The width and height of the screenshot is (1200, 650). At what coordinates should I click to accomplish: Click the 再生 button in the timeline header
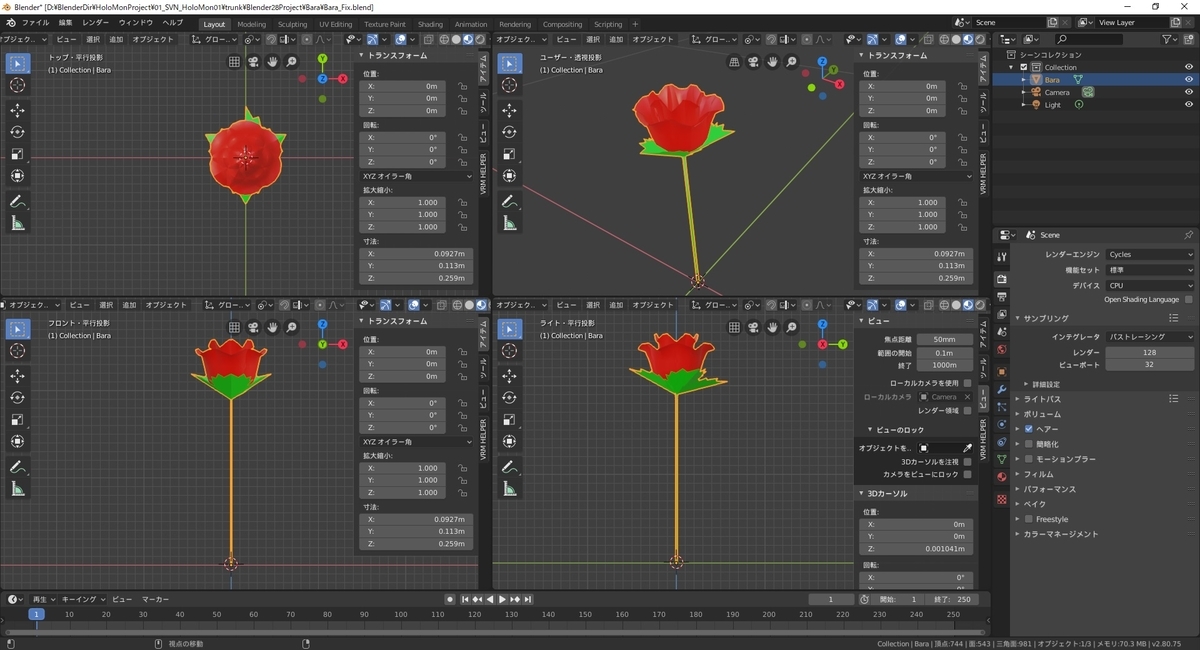pyautogui.click(x=42, y=599)
